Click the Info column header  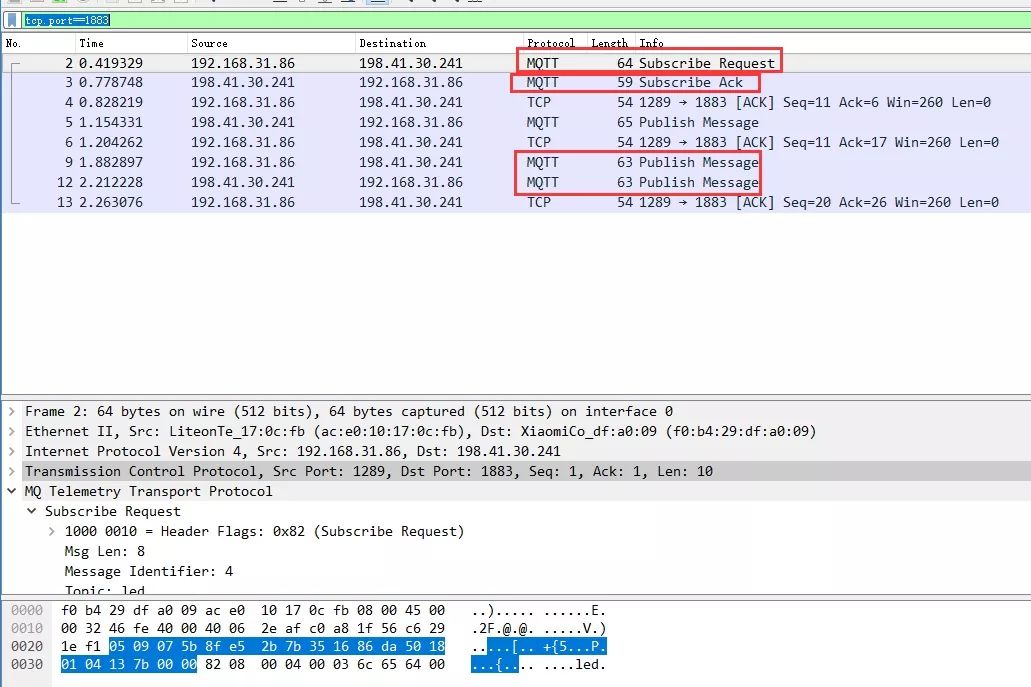point(652,44)
